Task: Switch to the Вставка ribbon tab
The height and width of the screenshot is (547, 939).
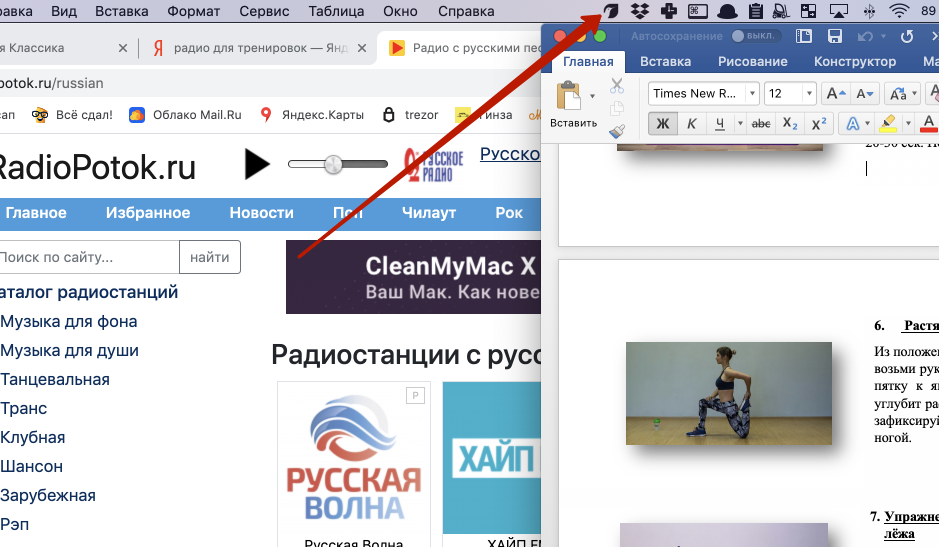Action: [x=665, y=61]
